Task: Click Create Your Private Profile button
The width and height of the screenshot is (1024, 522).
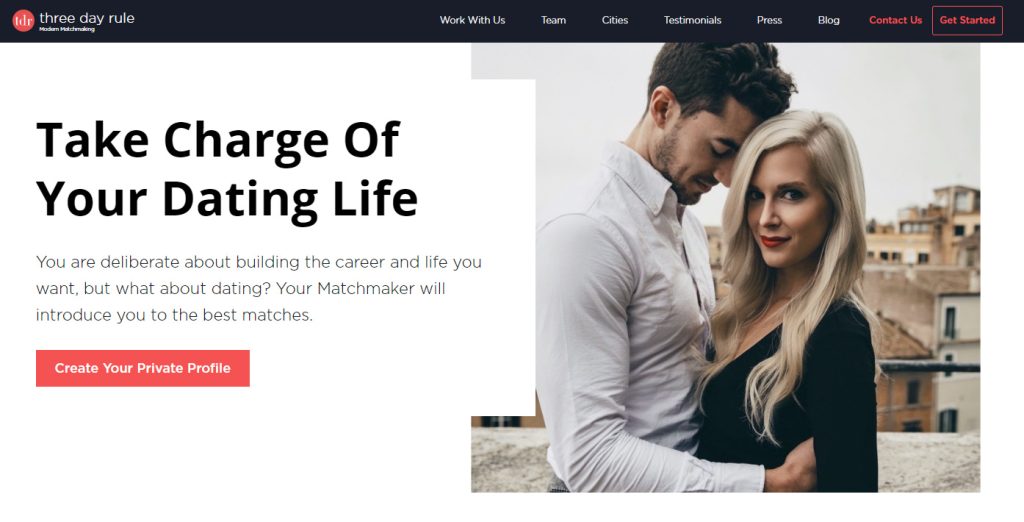Action: tap(142, 368)
